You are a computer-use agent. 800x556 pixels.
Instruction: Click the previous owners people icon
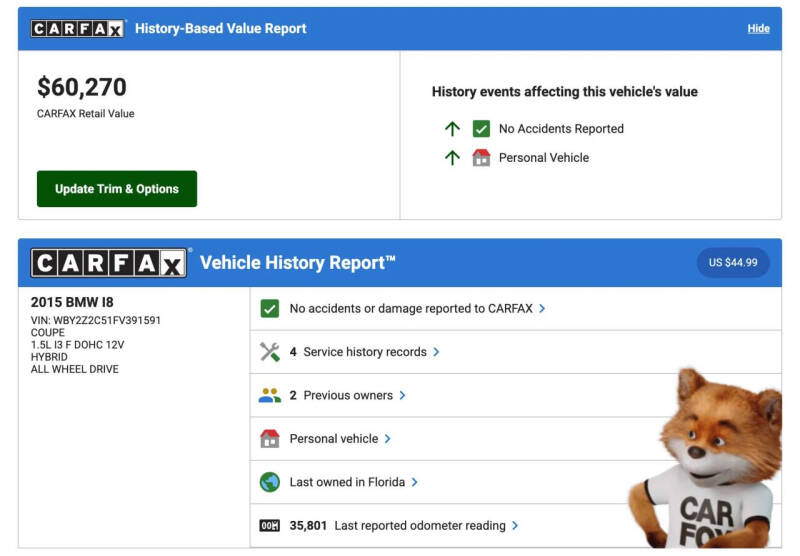pyautogui.click(x=269, y=395)
